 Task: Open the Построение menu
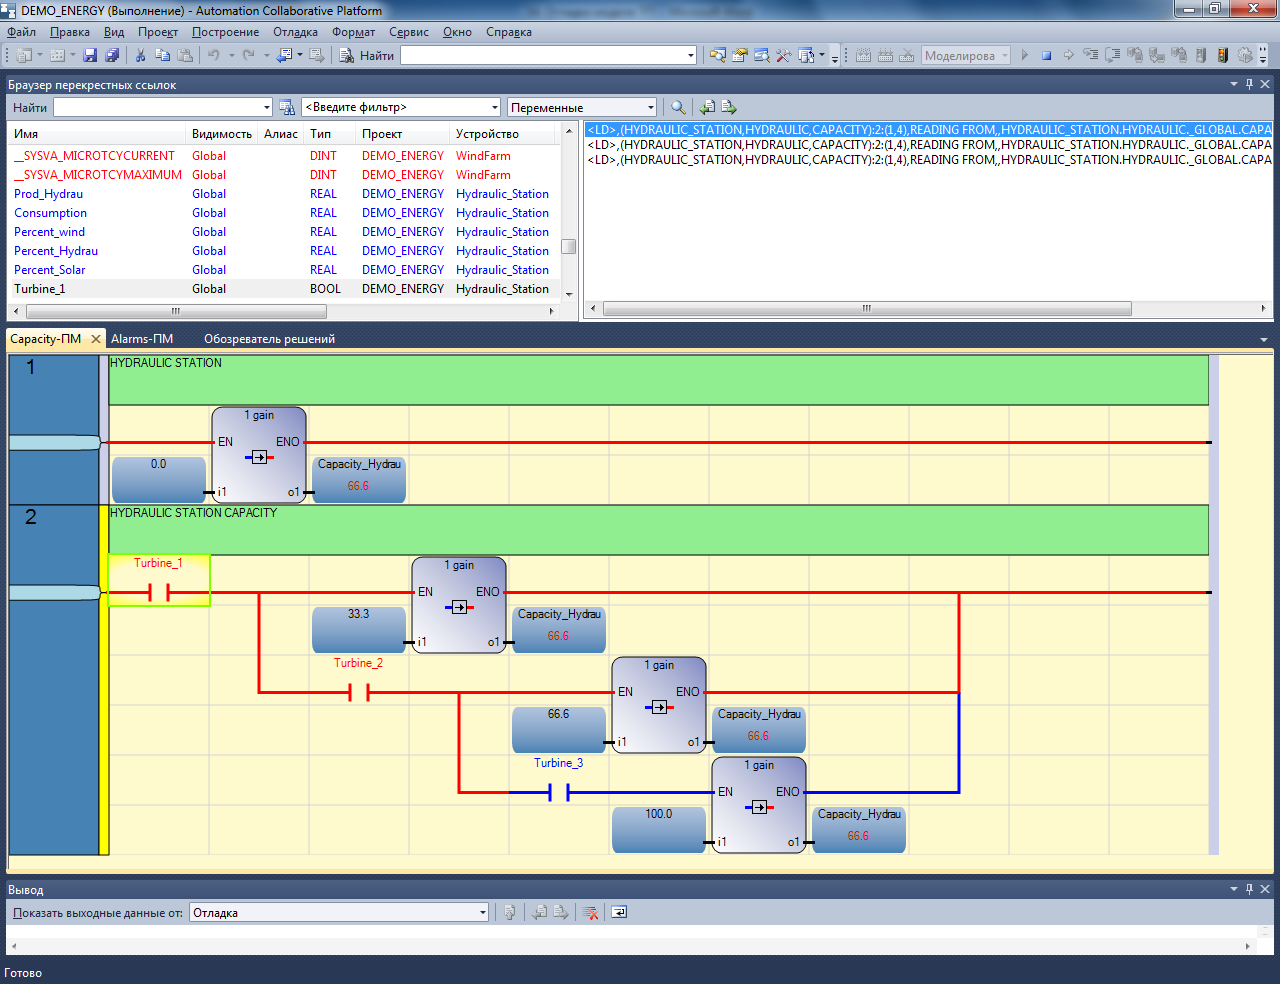point(225,32)
